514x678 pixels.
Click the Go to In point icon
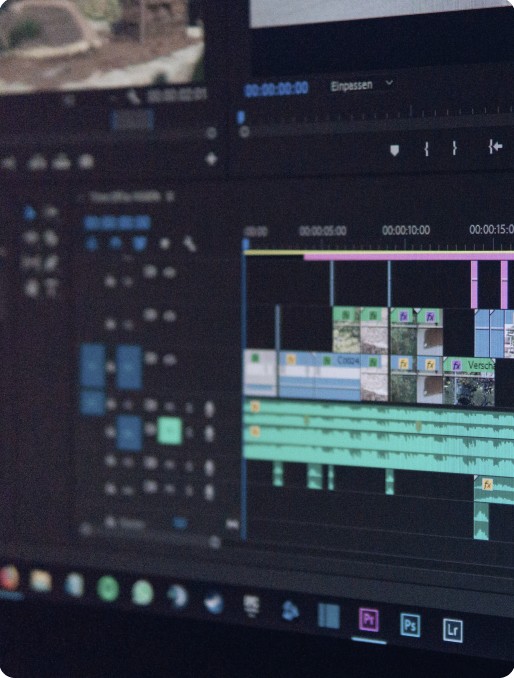coord(495,147)
